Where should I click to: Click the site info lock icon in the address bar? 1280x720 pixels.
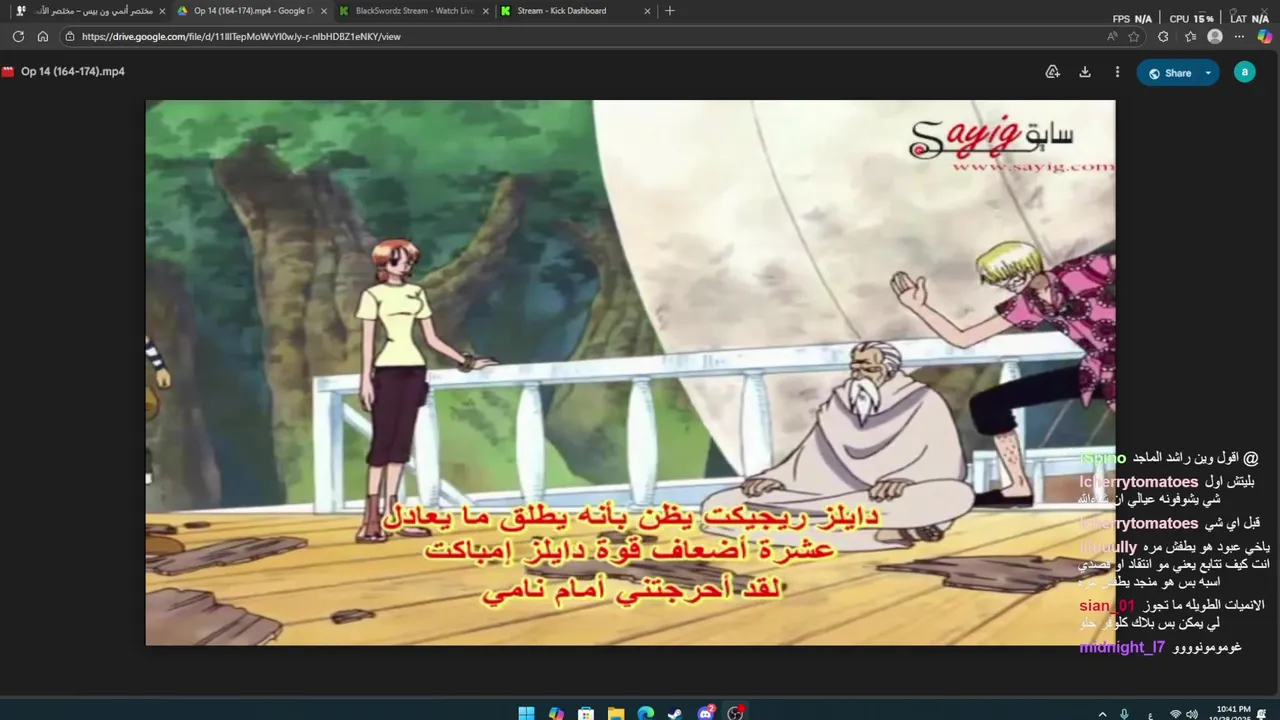69,36
